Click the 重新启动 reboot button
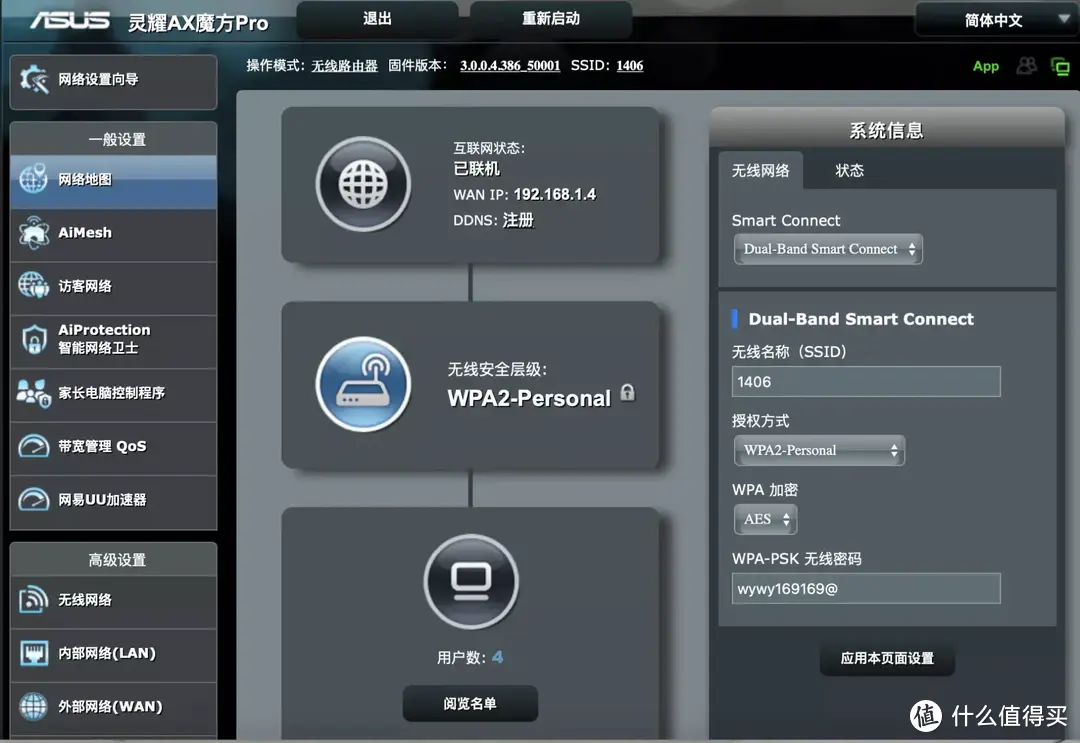 point(550,19)
